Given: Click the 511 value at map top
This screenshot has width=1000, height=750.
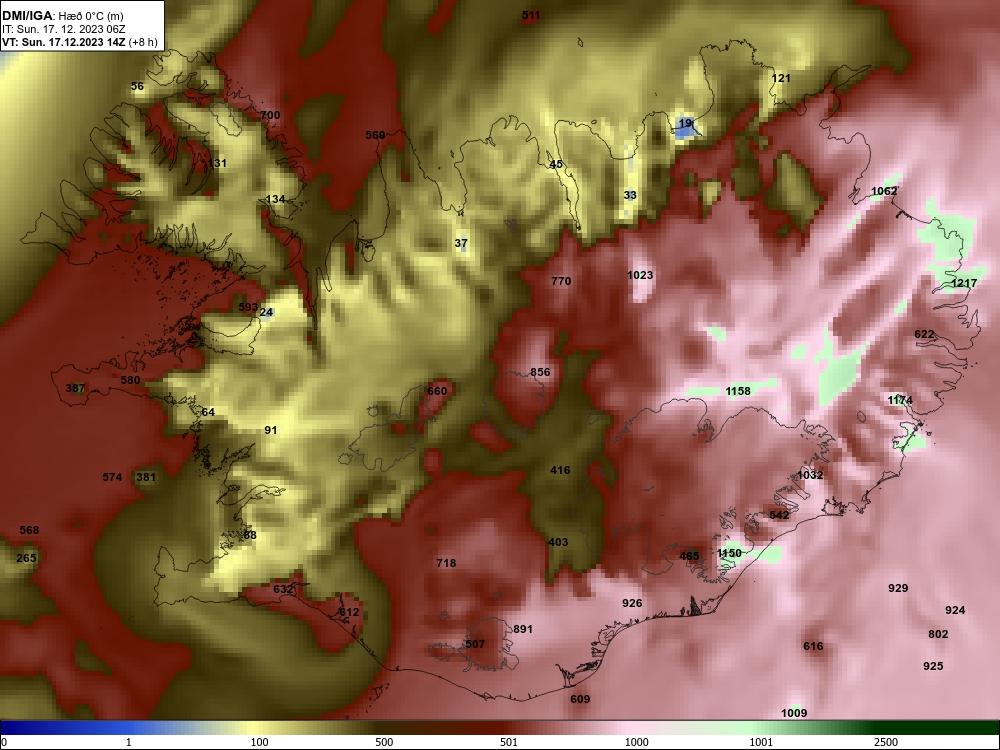Looking at the screenshot, I should [x=531, y=15].
